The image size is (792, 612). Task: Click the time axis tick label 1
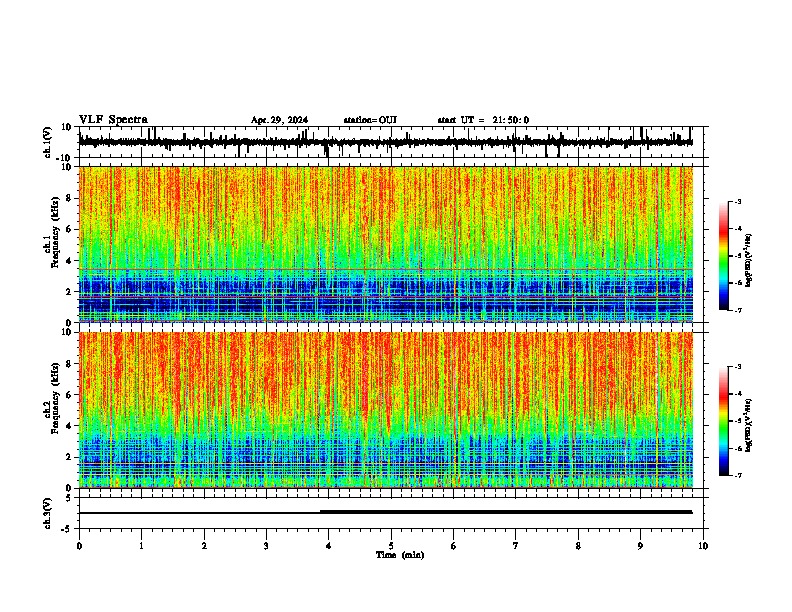click(141, 546)
